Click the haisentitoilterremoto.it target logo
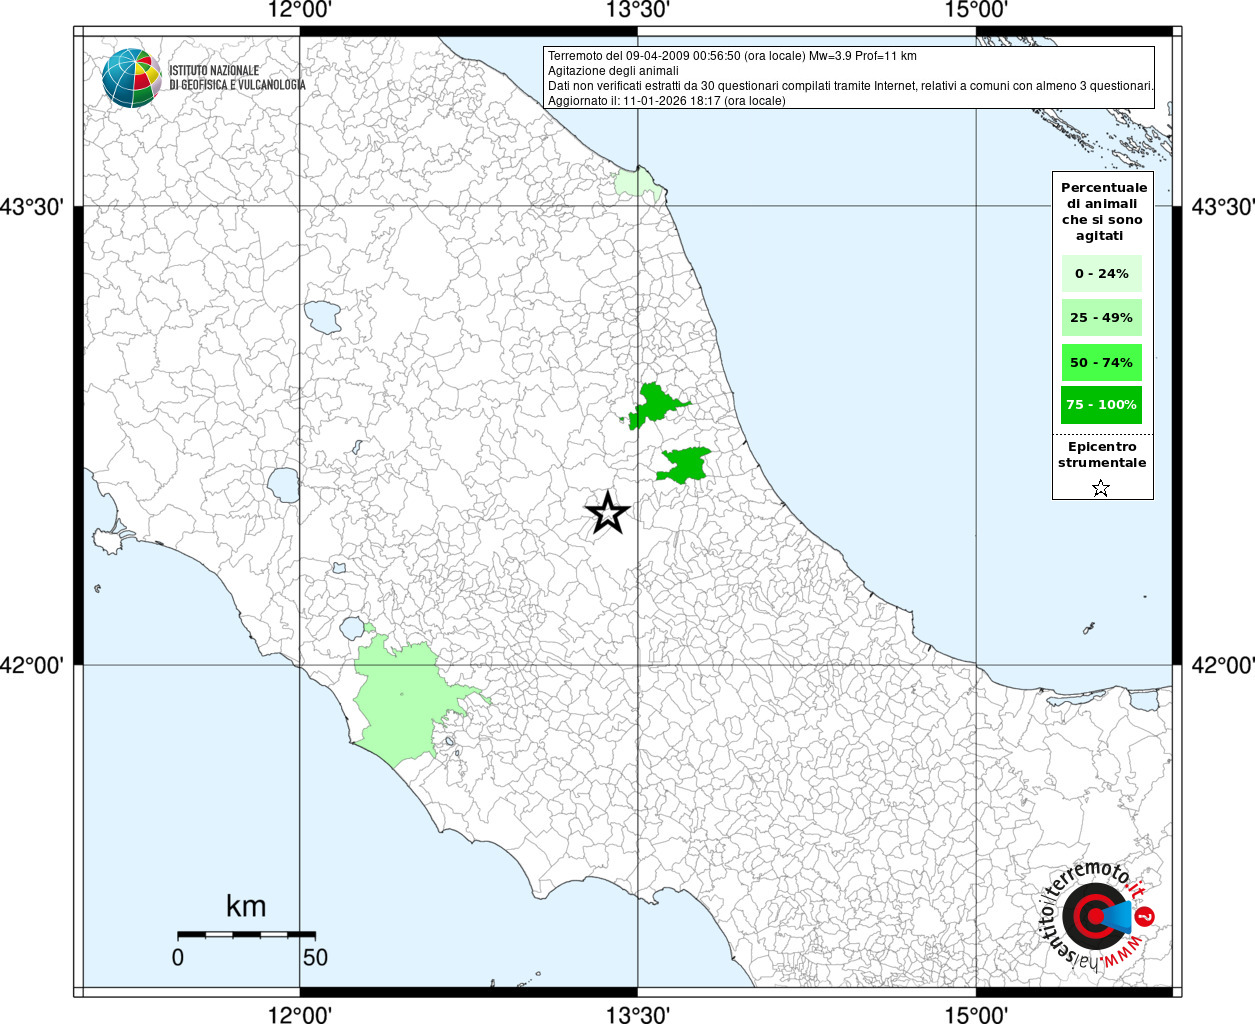Screen dimensions: 1255x1024 tap(1096, 916)
